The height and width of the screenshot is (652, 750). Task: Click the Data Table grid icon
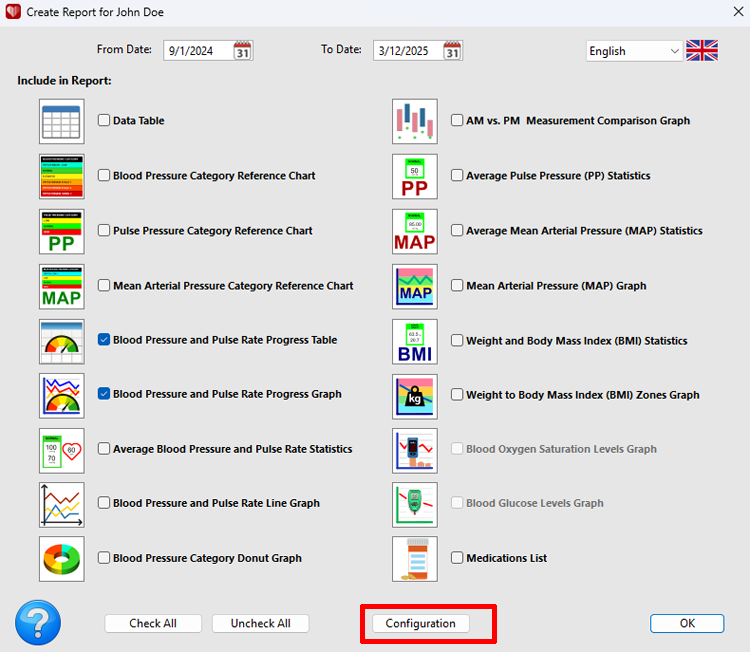tap(61, 121)
